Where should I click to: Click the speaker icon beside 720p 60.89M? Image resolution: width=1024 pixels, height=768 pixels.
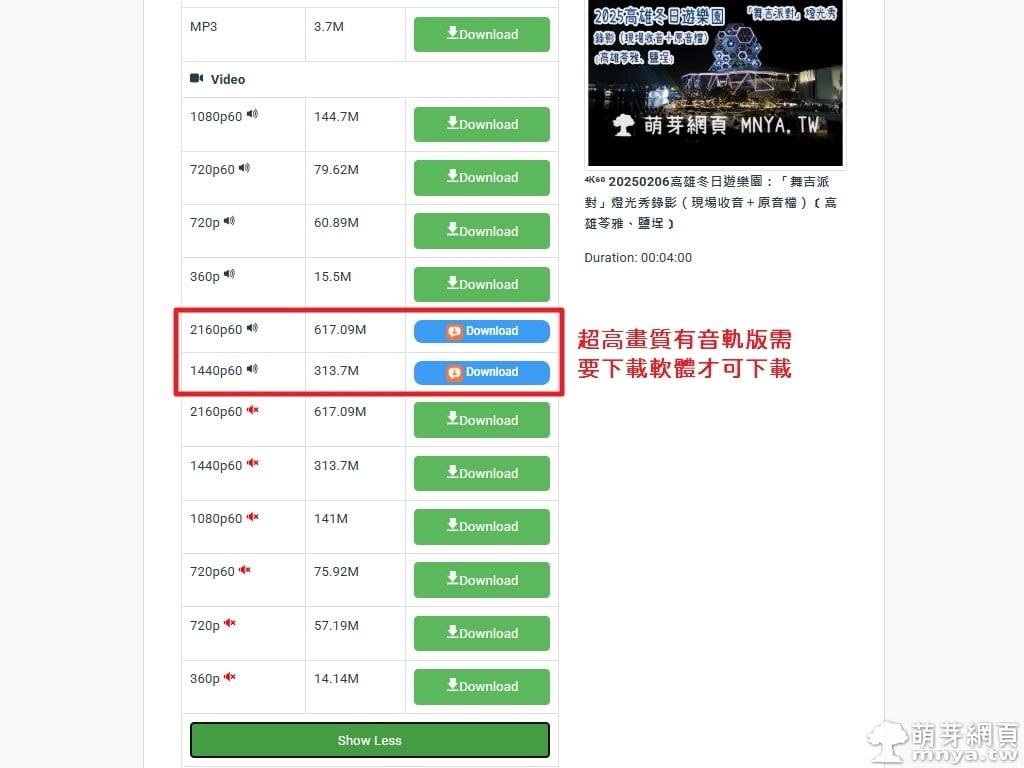pos(229,221)
